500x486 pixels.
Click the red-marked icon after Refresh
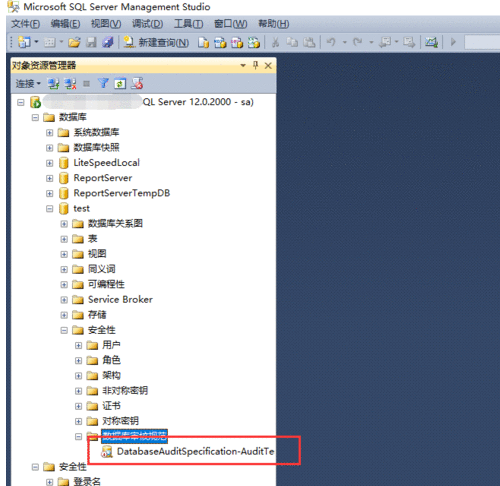(x=137, y=83)
